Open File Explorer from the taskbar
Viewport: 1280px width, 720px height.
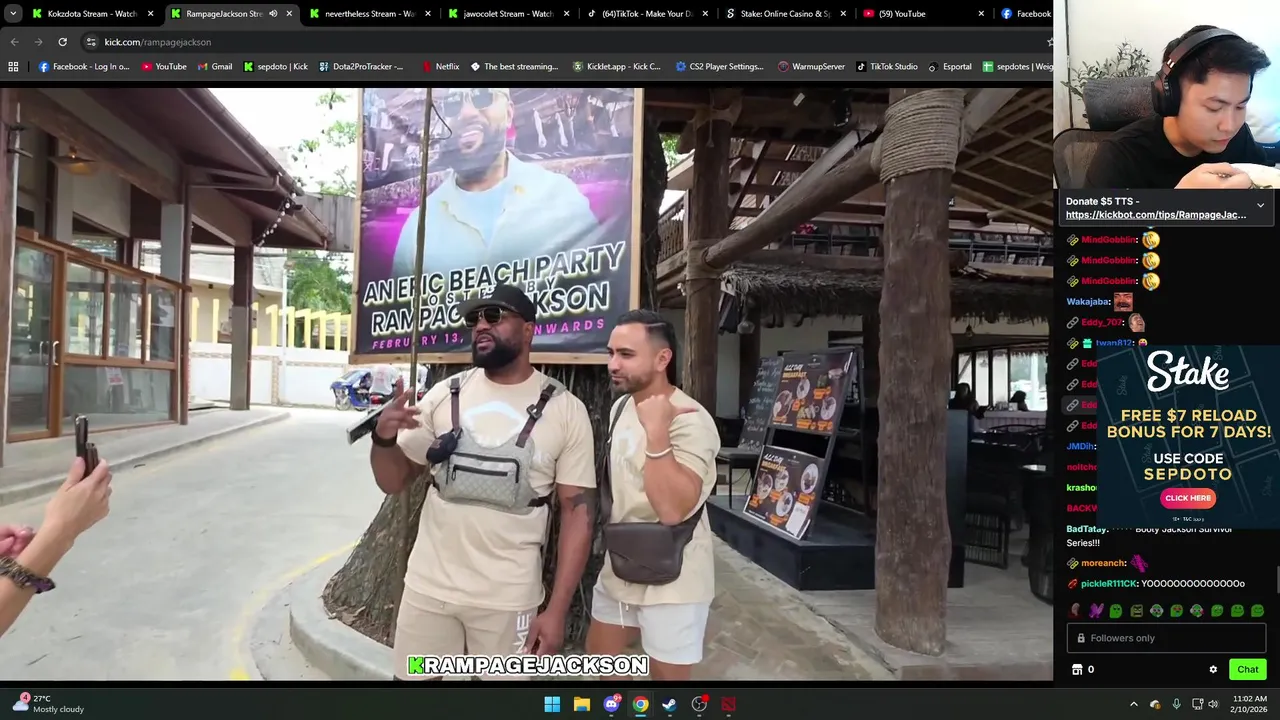point(581,704)
